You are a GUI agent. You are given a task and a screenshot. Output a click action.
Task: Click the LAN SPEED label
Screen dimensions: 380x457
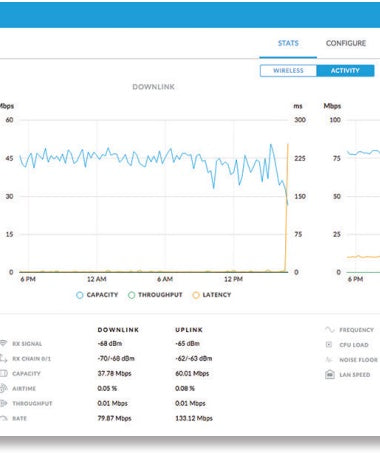click(355, 375)
